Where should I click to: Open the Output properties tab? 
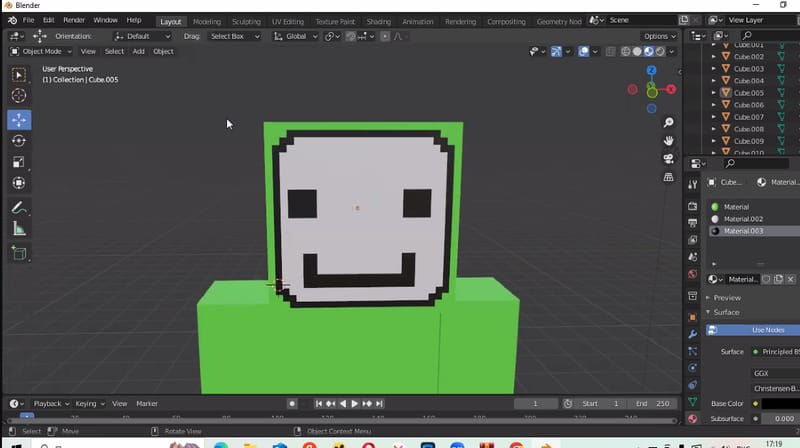point(692,223)
